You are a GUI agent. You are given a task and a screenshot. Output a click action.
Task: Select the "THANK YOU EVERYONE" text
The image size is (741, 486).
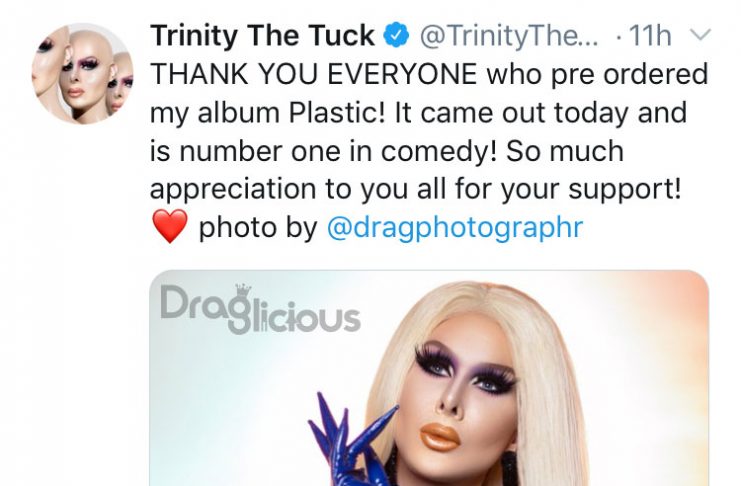pos(314,74)
